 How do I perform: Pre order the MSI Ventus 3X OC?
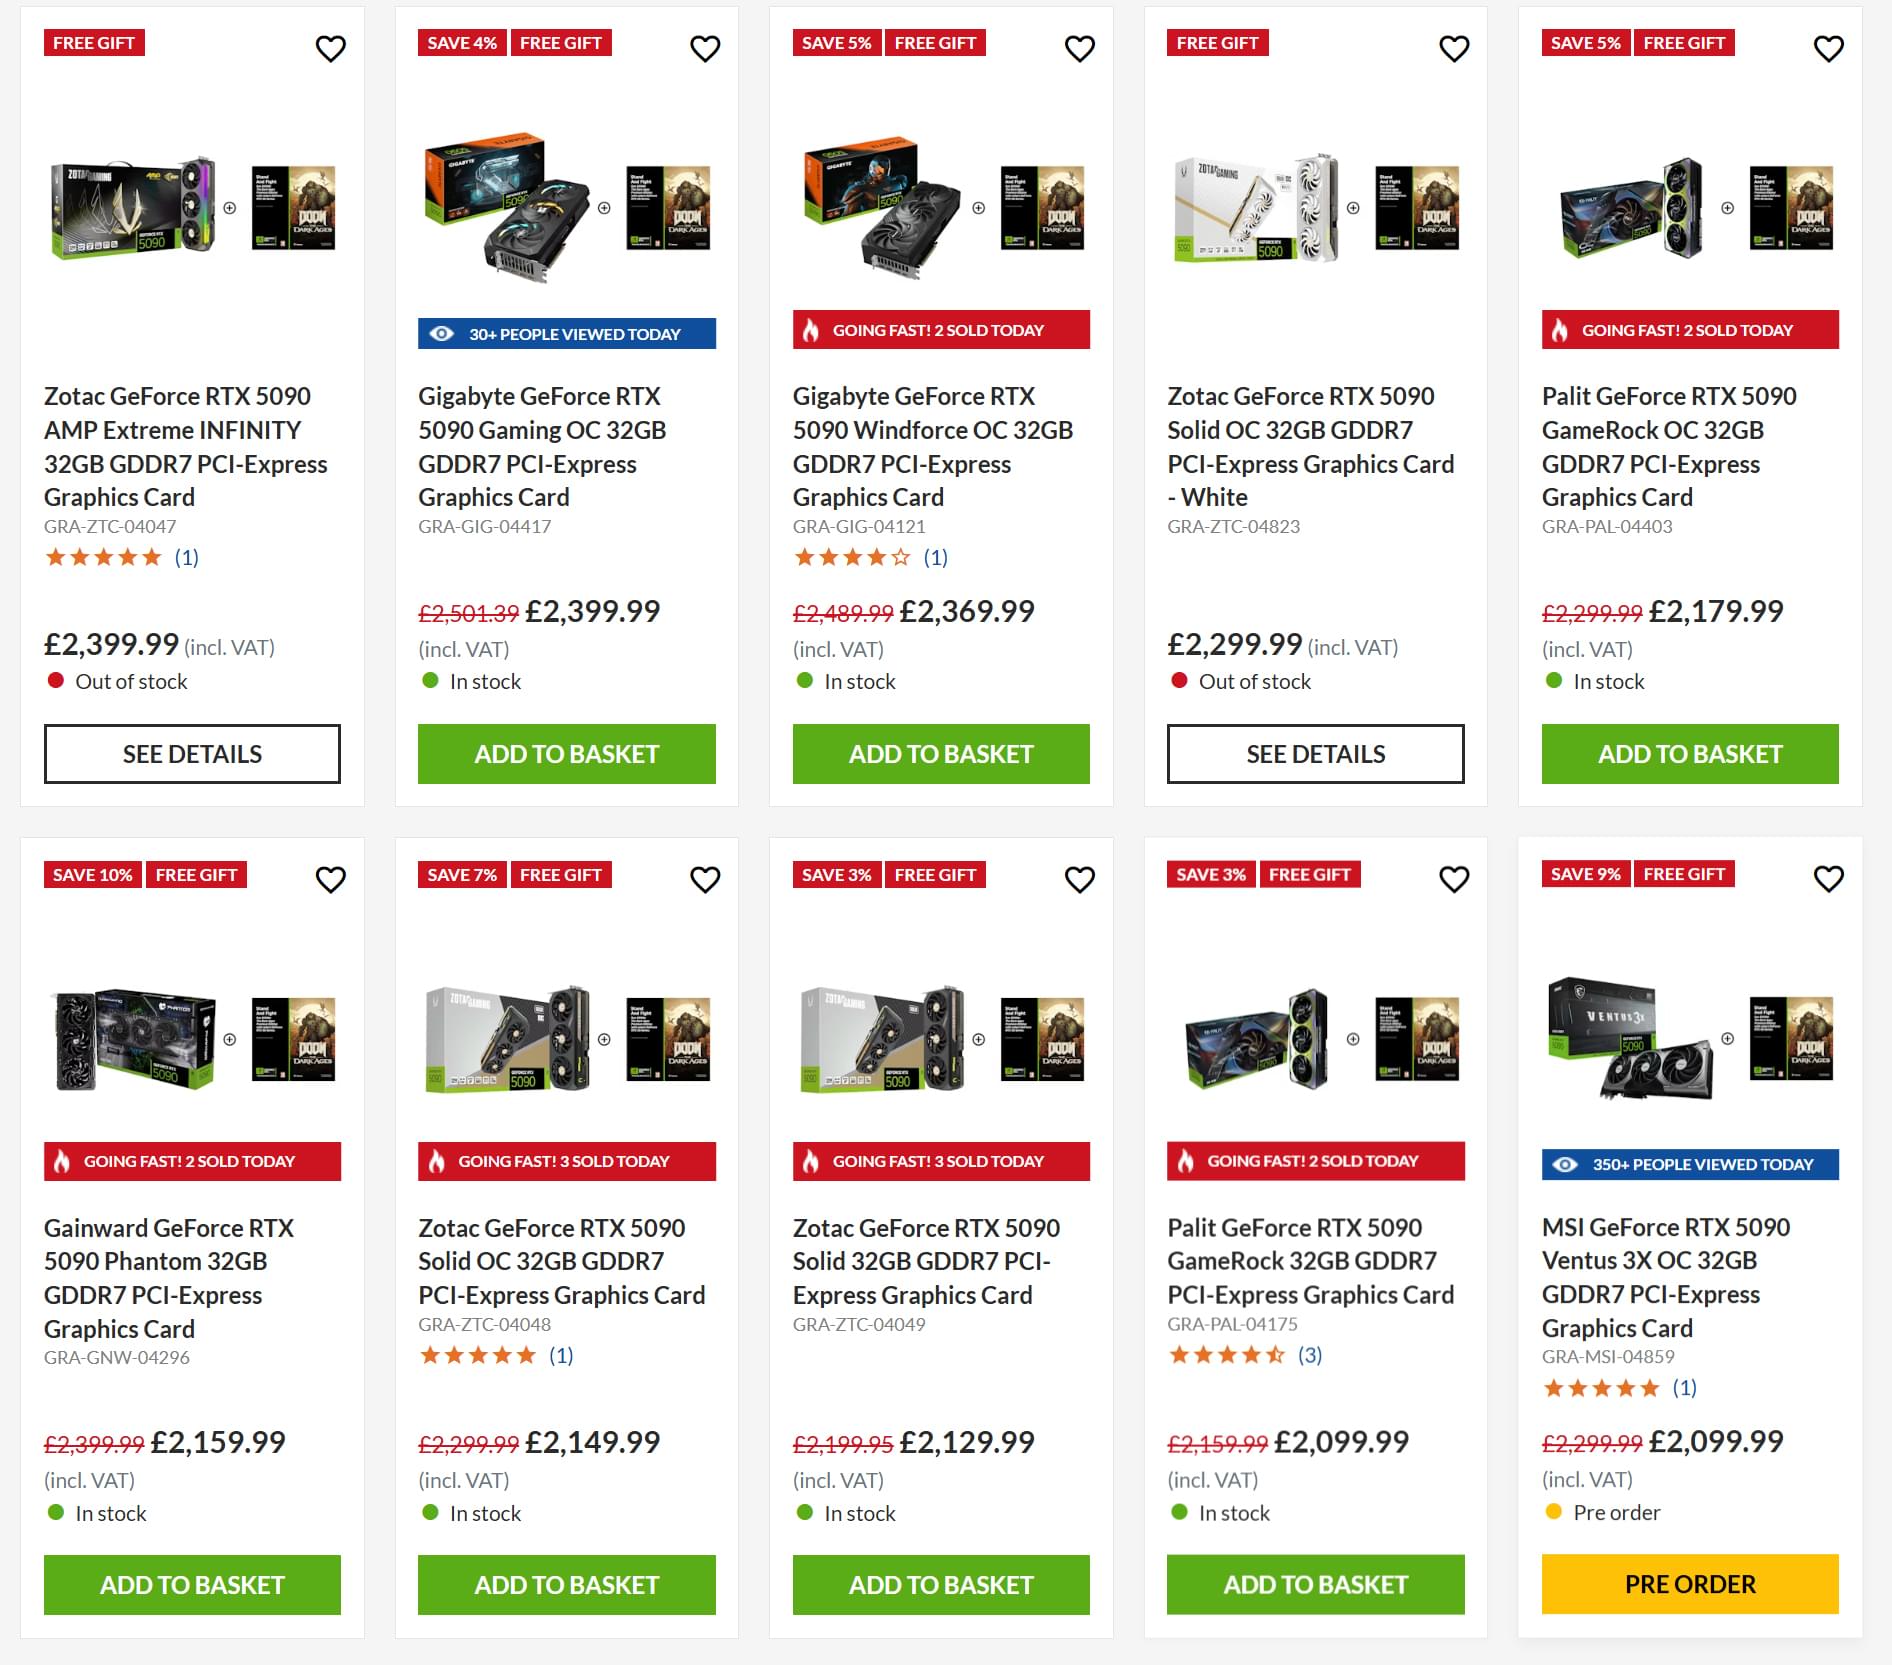pos(1690,1584)
